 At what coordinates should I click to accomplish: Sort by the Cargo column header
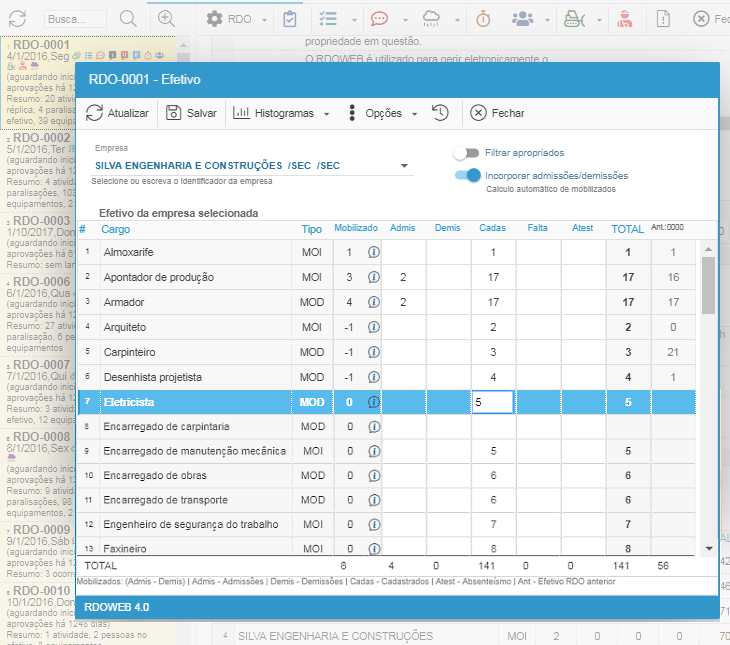[x=116, y=229]
